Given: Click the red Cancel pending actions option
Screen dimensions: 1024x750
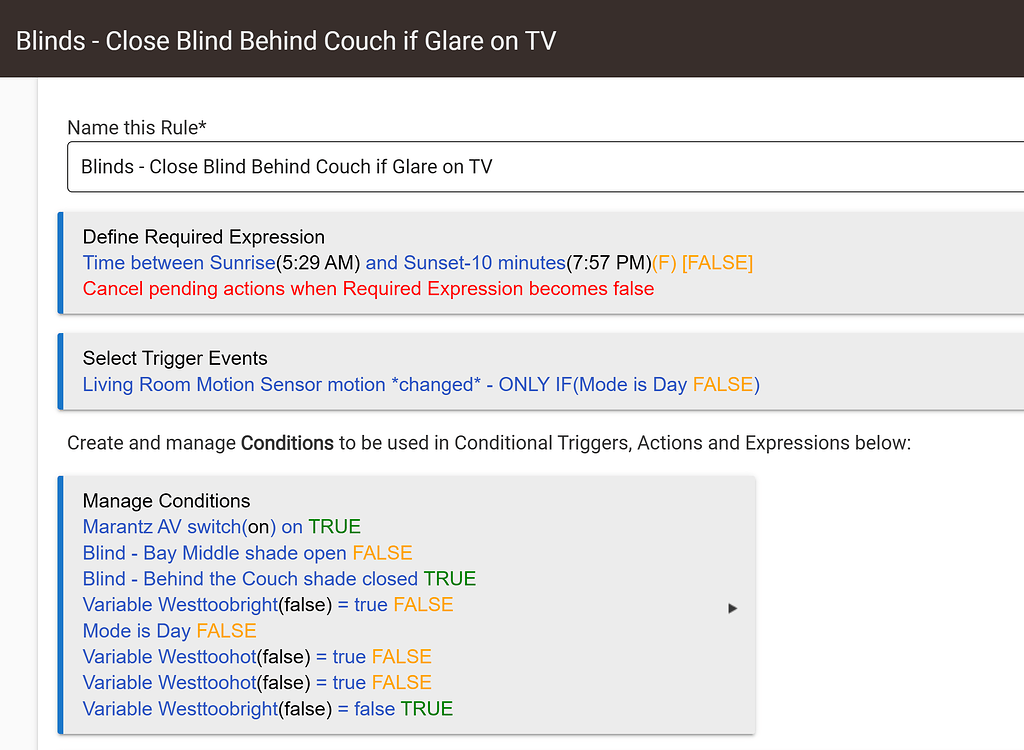Looking at the screenshot, I should coord(368,289).
